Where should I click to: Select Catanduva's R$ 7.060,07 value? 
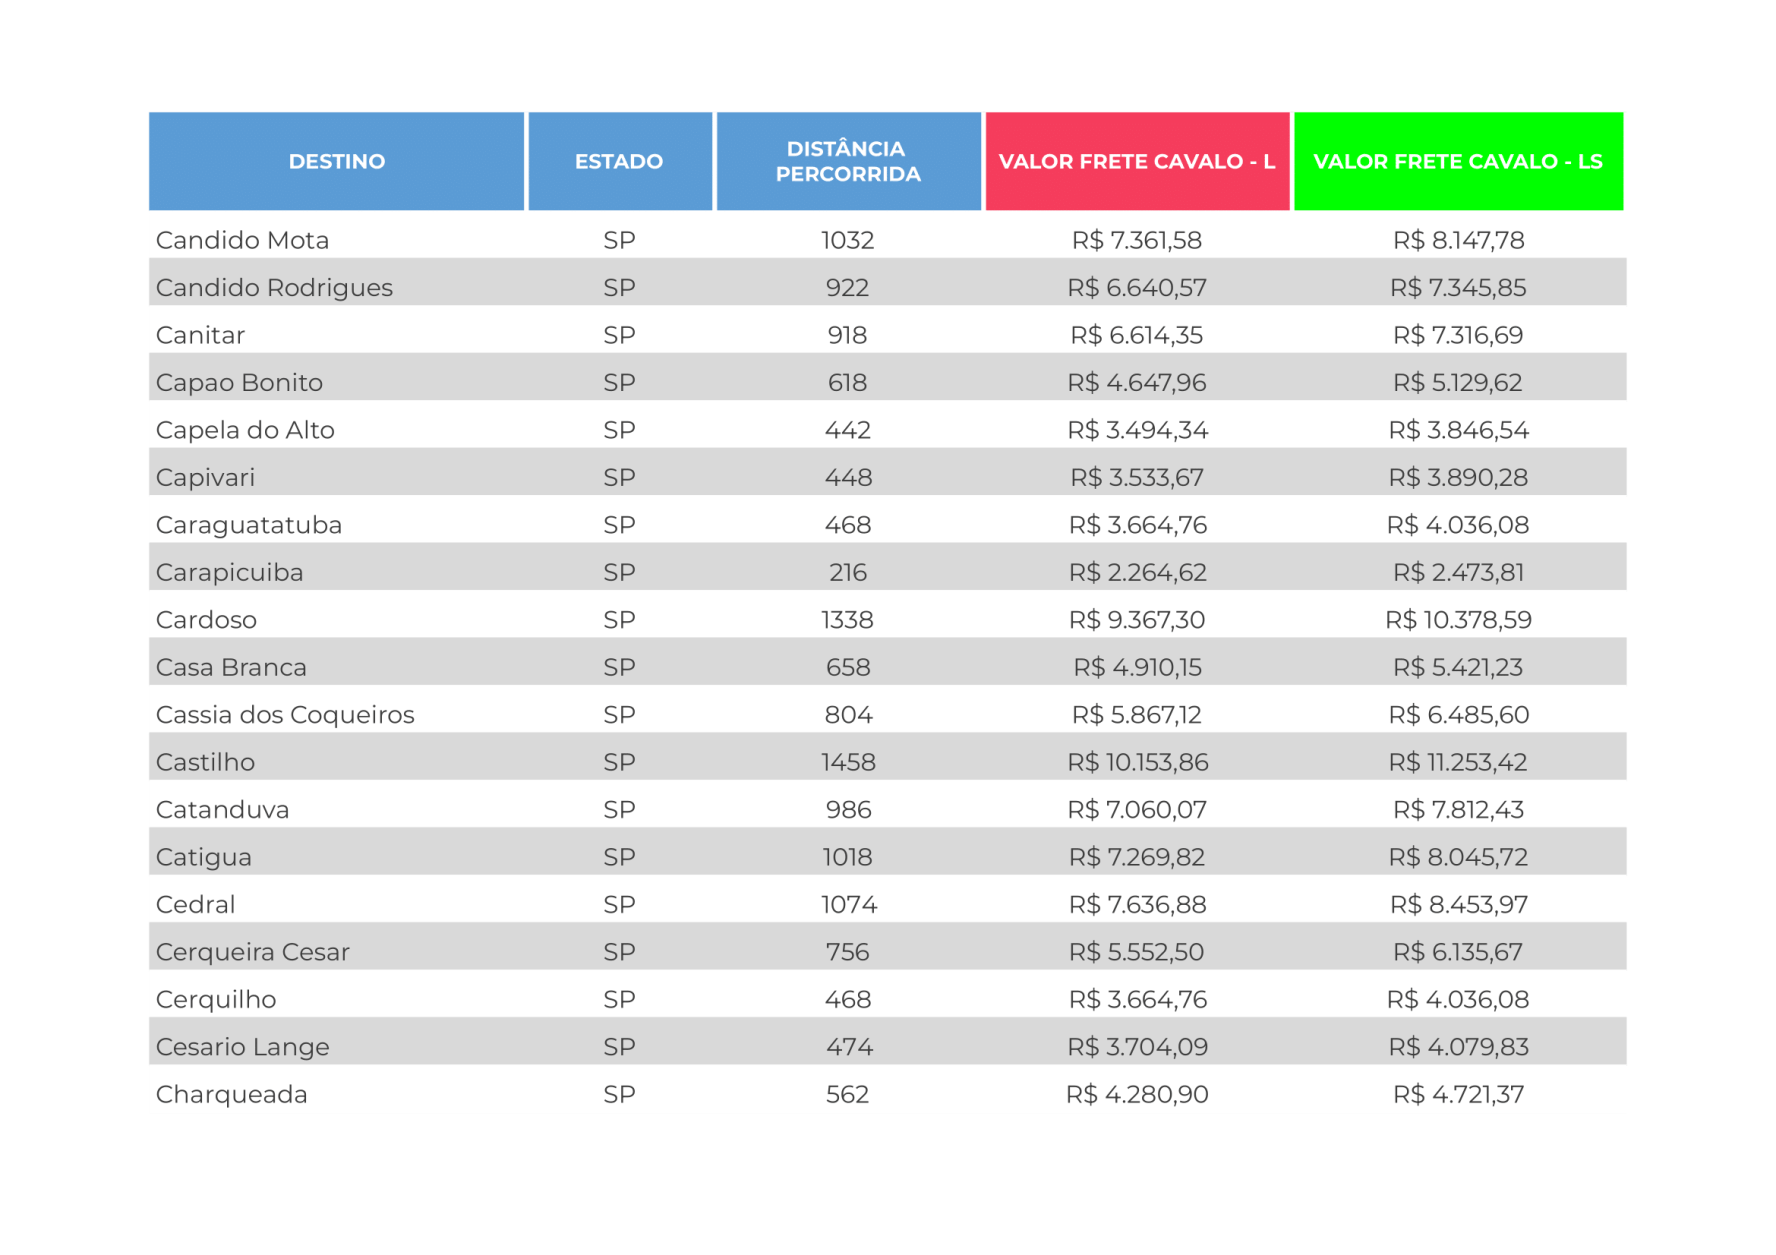pos(1137,810)
